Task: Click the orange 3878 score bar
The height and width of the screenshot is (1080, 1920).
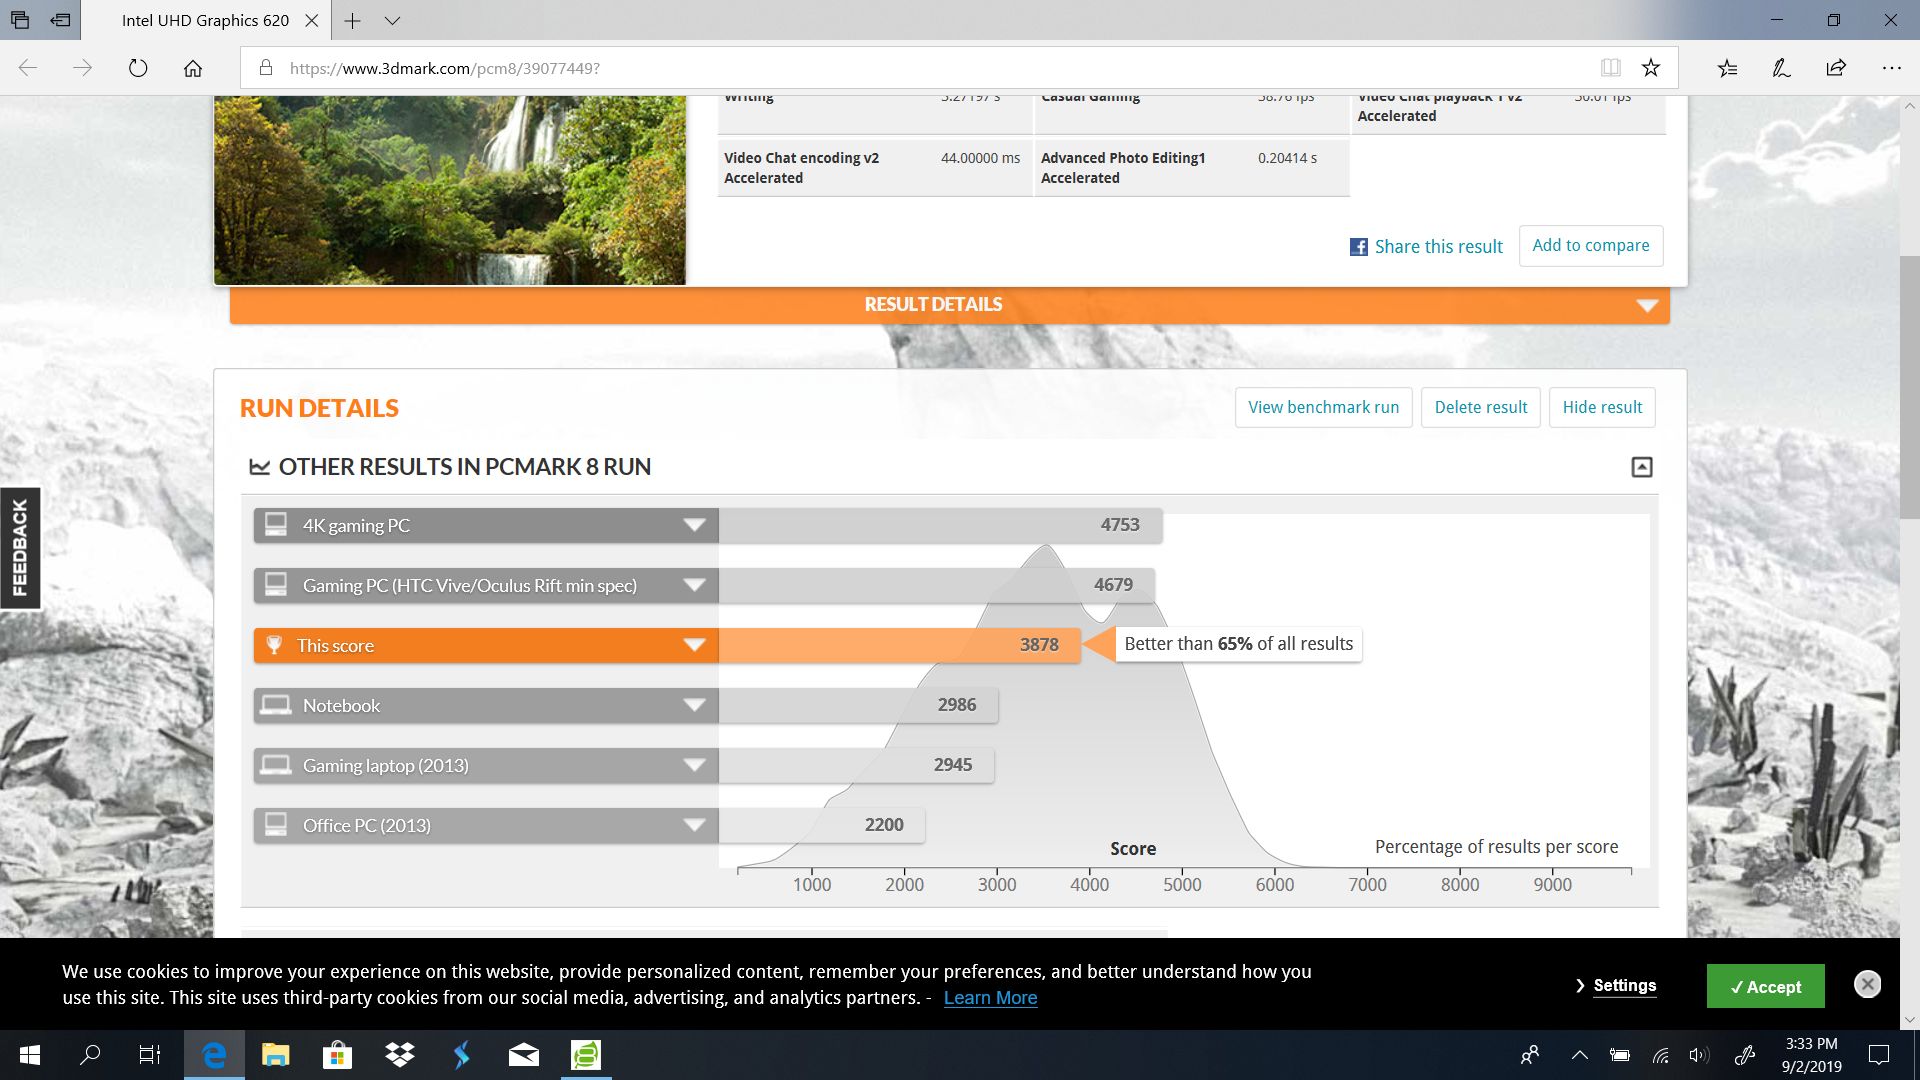Action: pos(899,646)
